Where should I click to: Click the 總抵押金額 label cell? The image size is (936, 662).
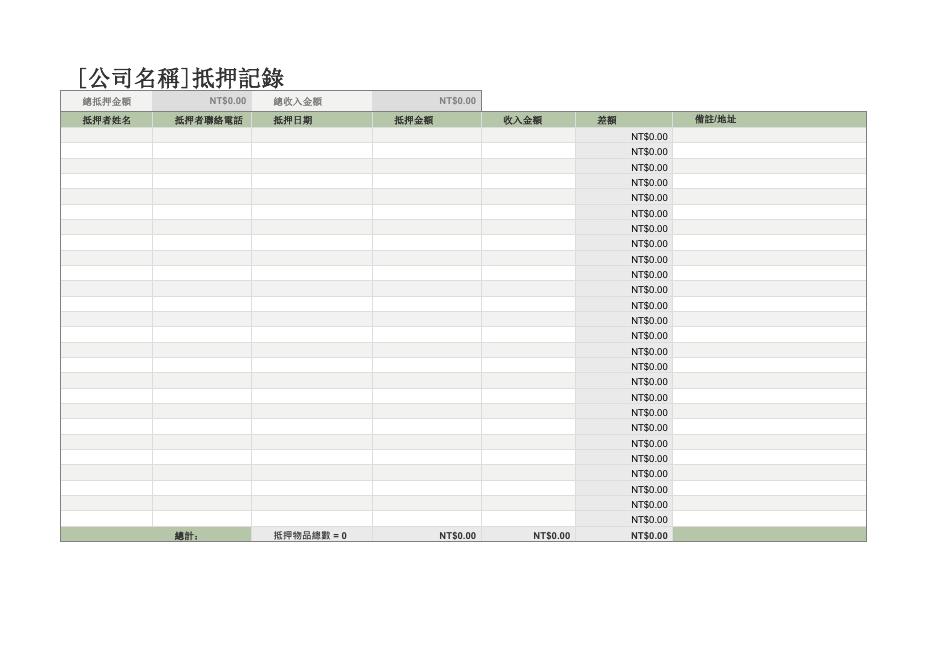point(106,101)
